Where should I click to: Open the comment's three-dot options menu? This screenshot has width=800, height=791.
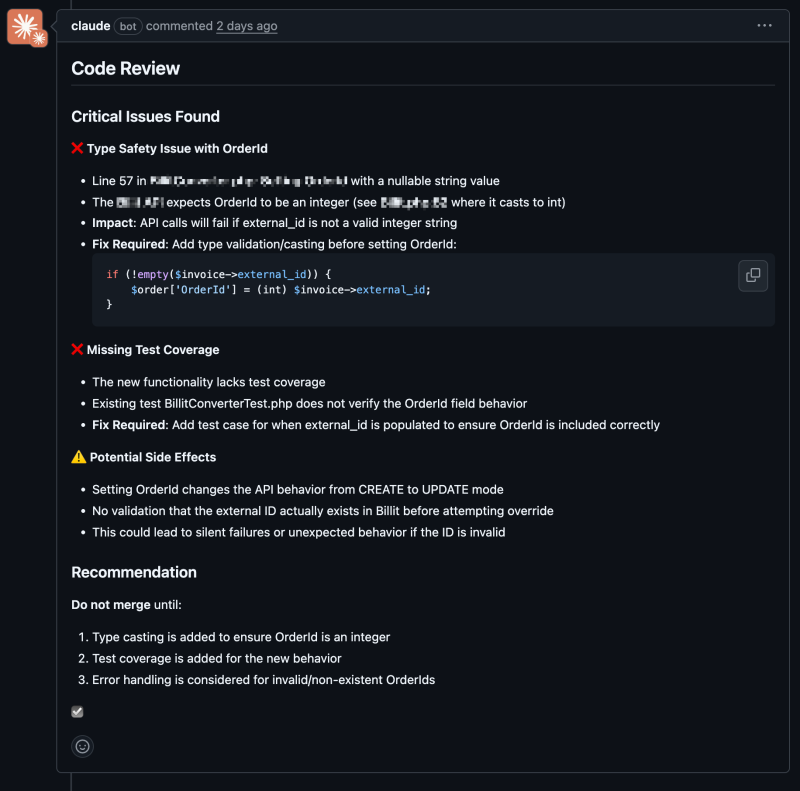pos(764,26)
